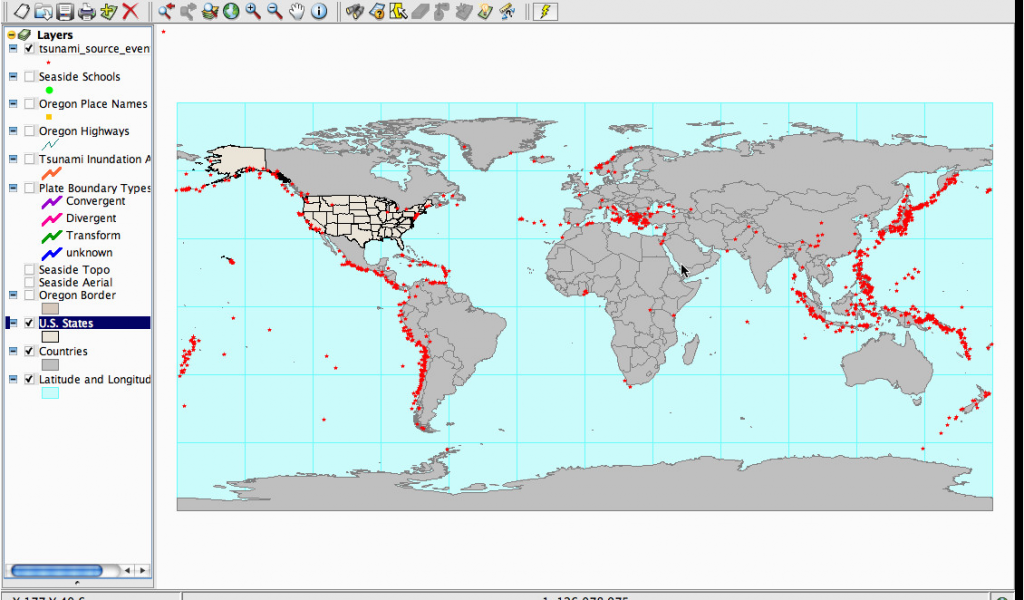
Task: Click the greyed eraser Clear Selection icon
Action: (x=420, y=11)
